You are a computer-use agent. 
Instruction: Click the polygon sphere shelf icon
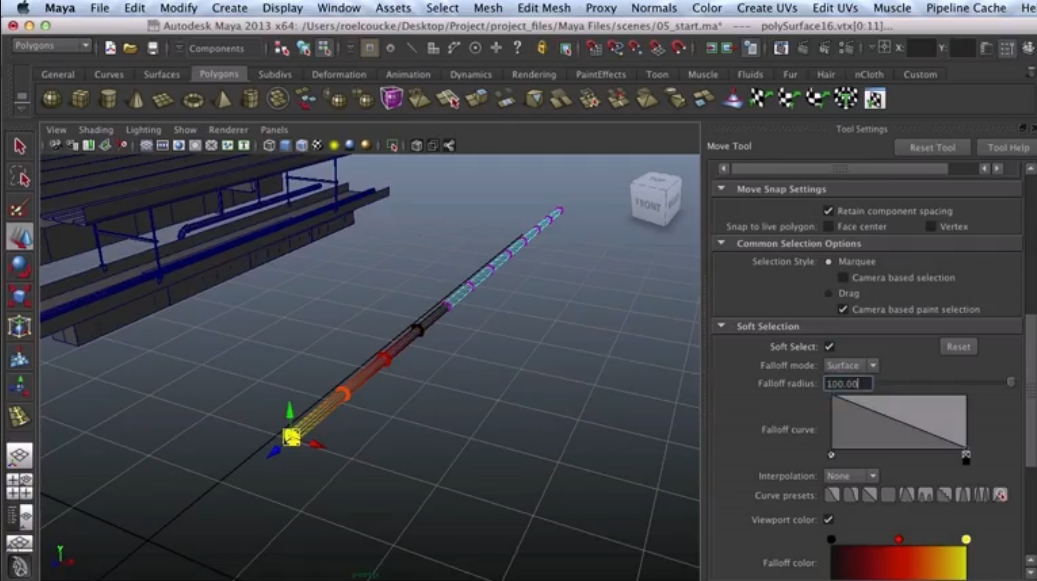[x=52, y=99]
